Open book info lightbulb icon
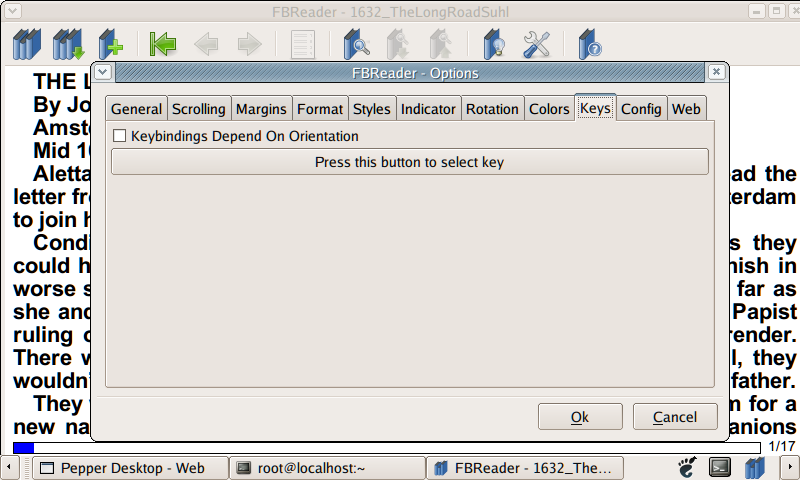 coord(494,44)
